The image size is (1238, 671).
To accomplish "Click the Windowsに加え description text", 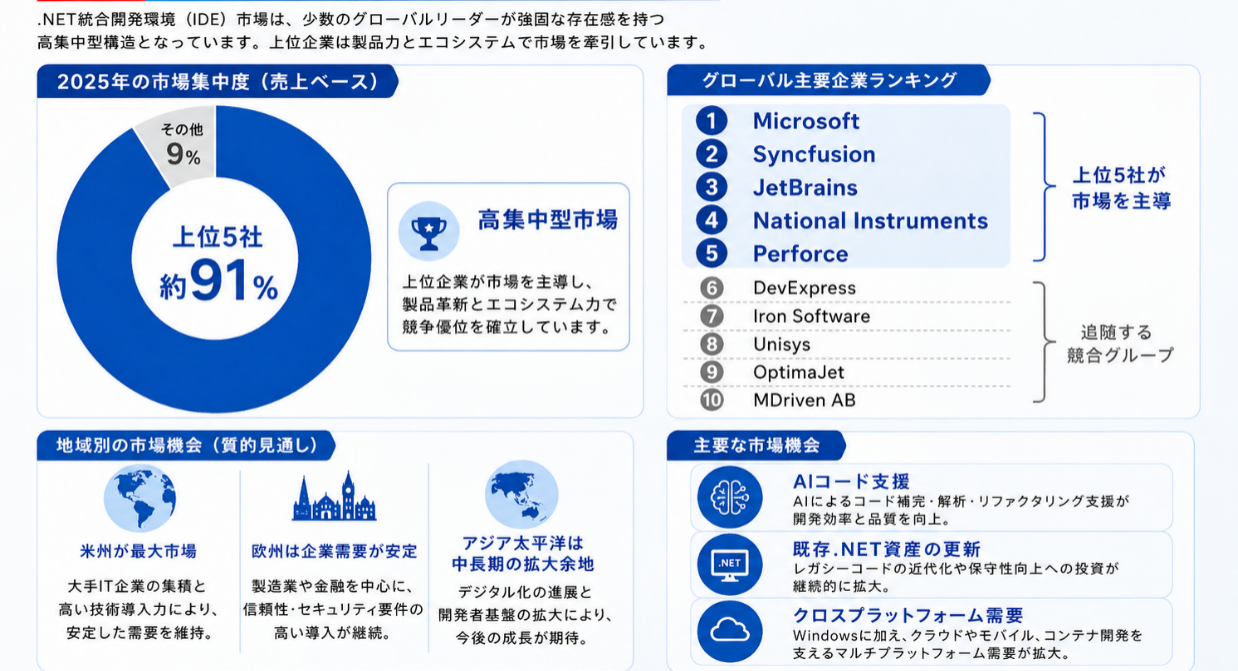I will pyautogui.click(x=967, y=644).
